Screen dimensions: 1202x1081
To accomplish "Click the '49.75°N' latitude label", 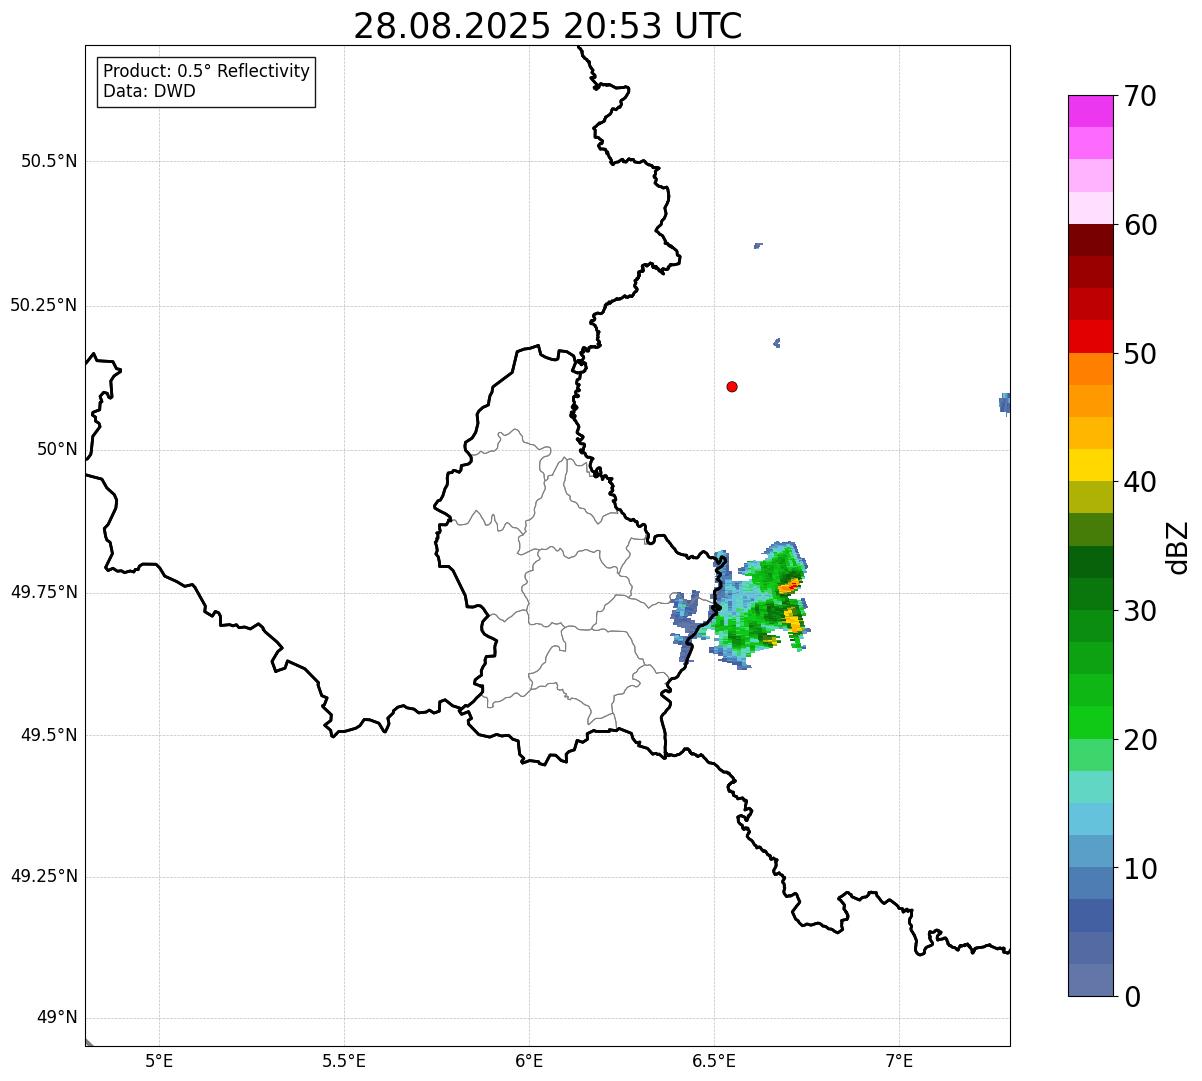I will 44,592.
